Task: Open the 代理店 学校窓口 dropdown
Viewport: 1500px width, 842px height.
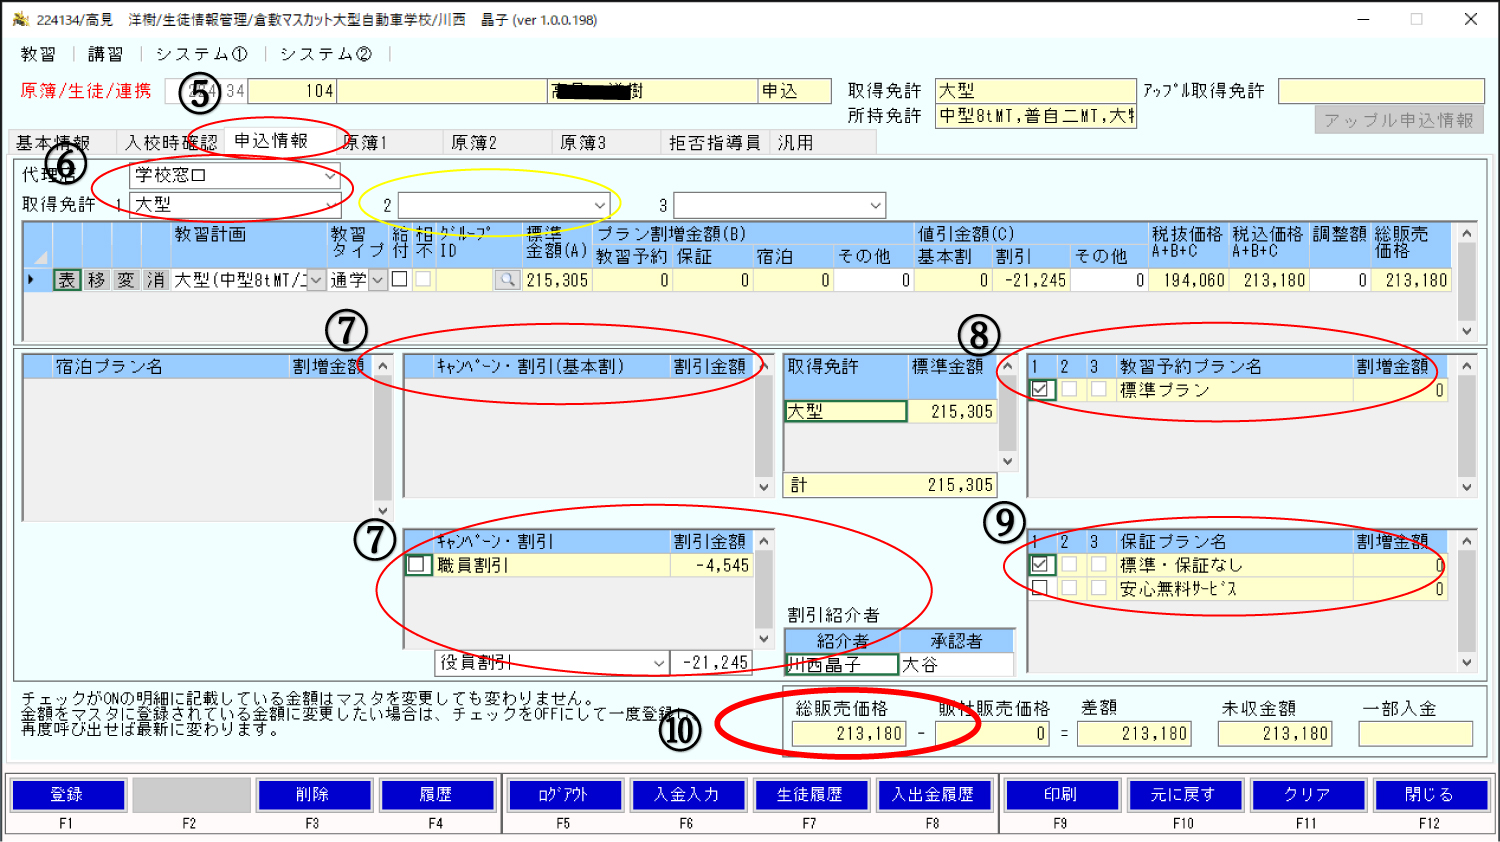Action: pyautogui.click(x=330, y=176)
